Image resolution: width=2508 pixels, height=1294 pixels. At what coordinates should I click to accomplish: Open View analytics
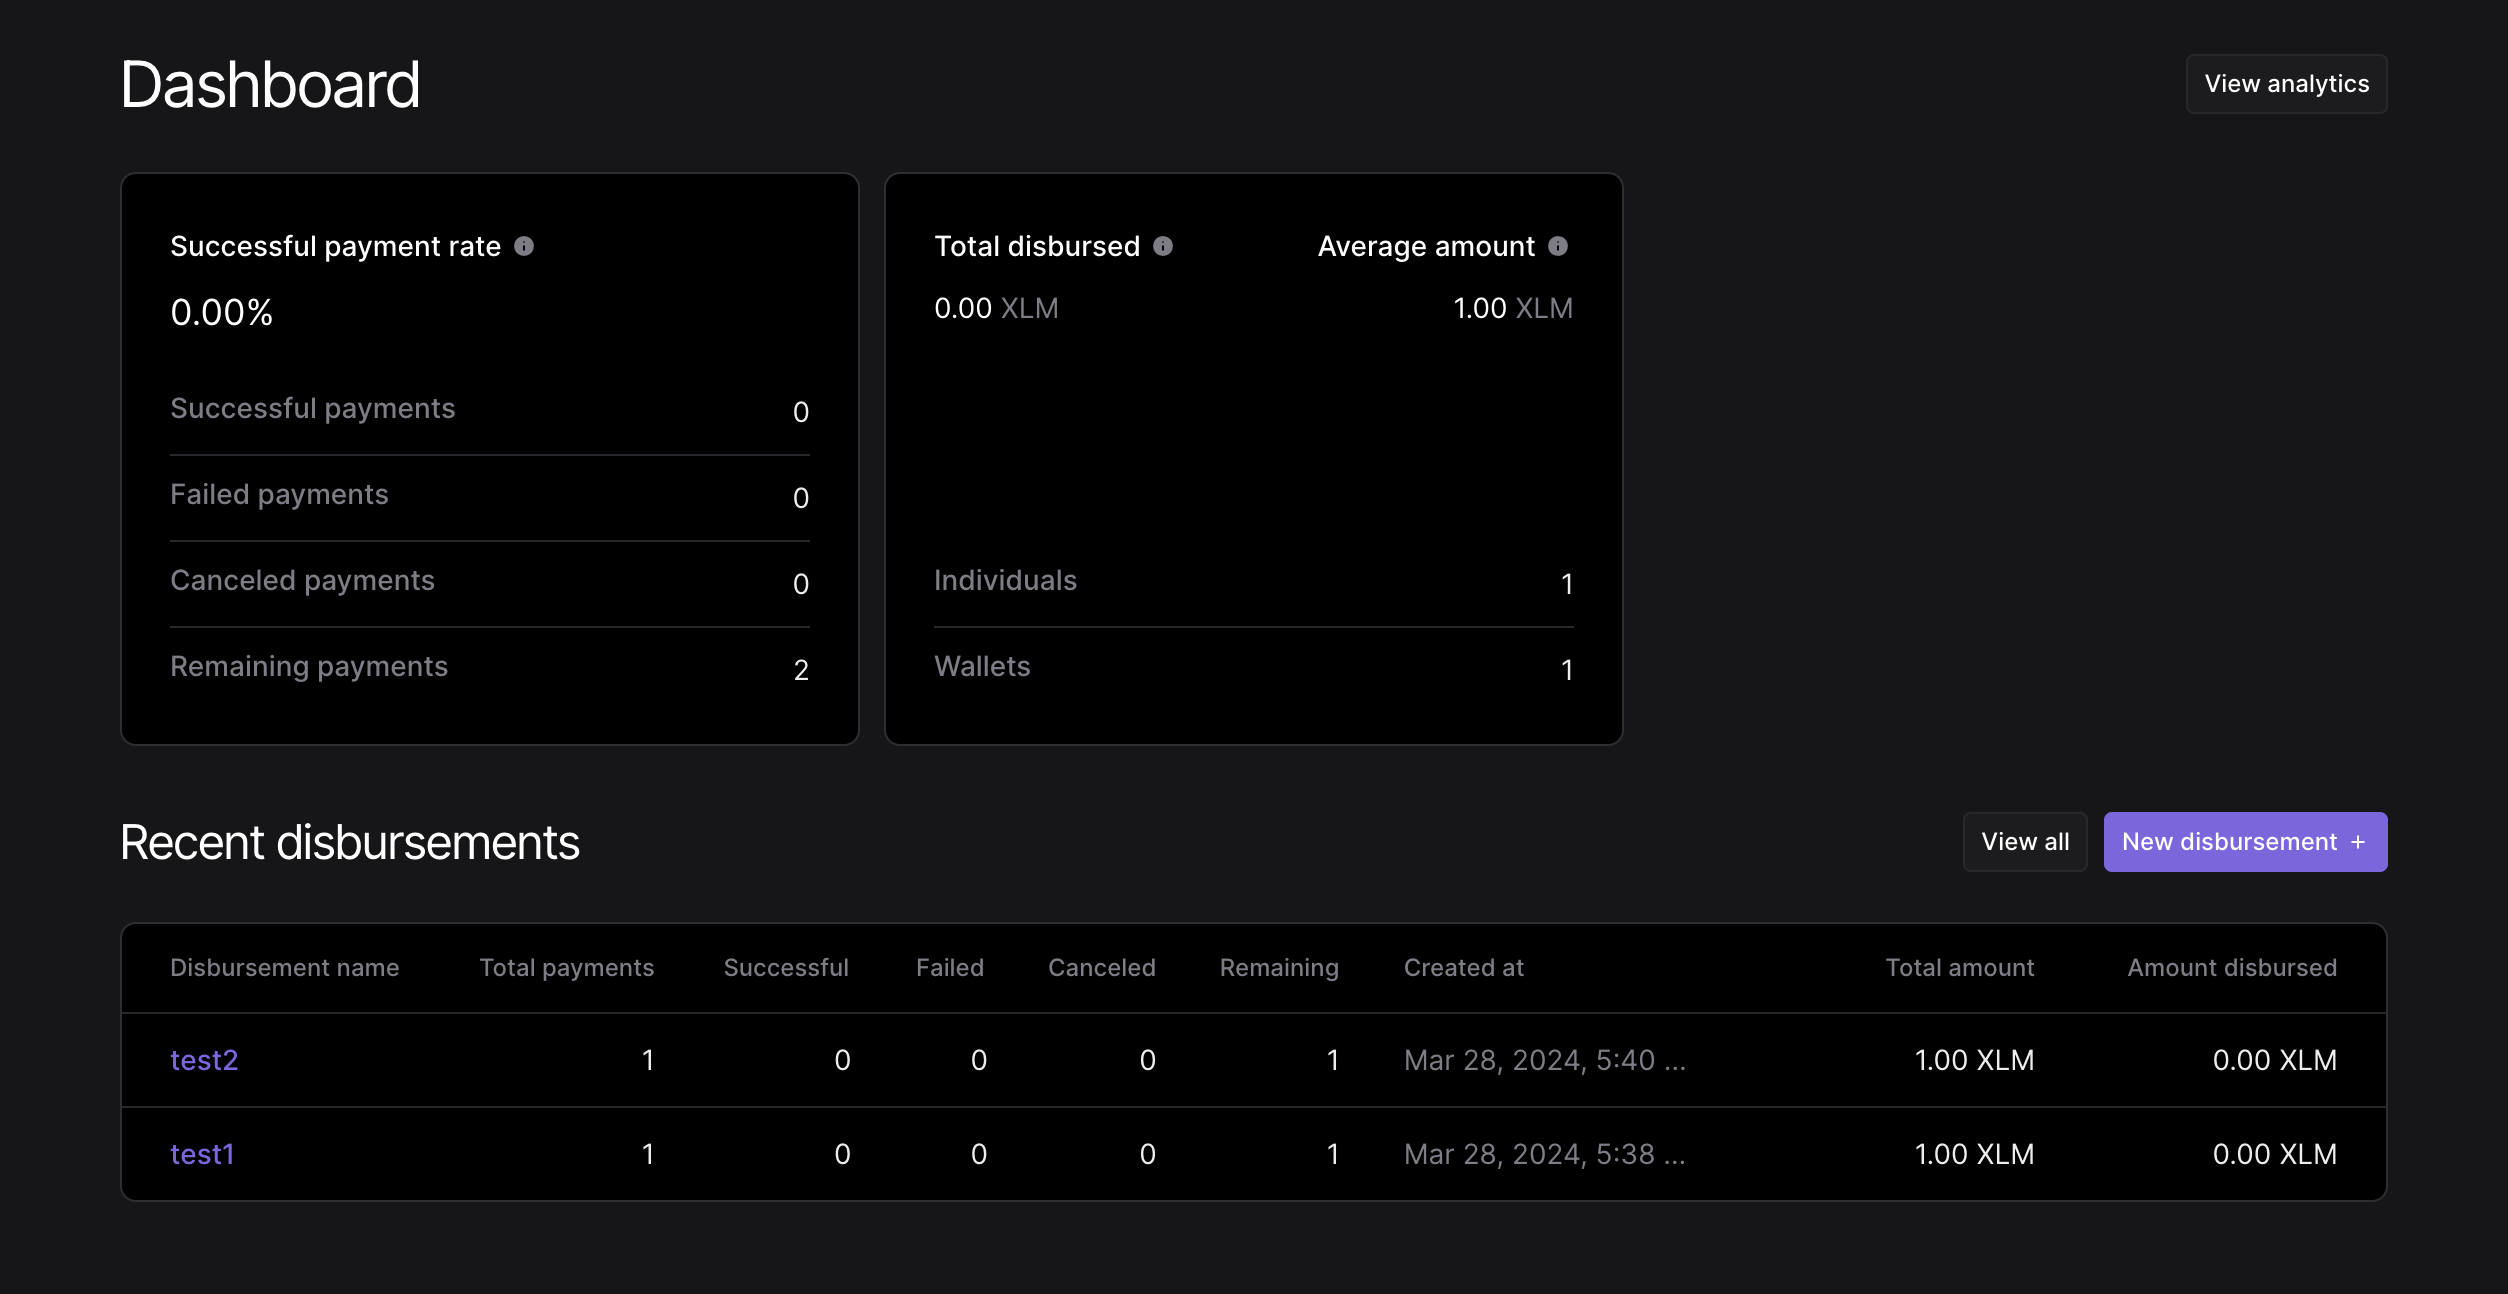pos(2286,83)
